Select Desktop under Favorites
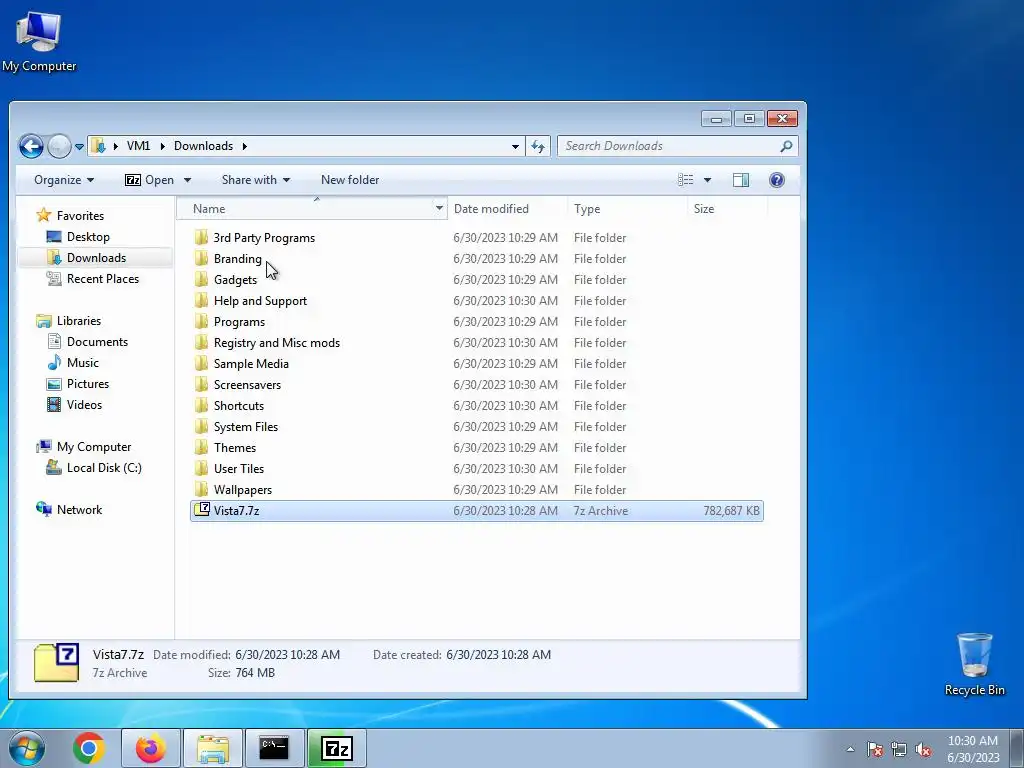 (x=78, y=237)
